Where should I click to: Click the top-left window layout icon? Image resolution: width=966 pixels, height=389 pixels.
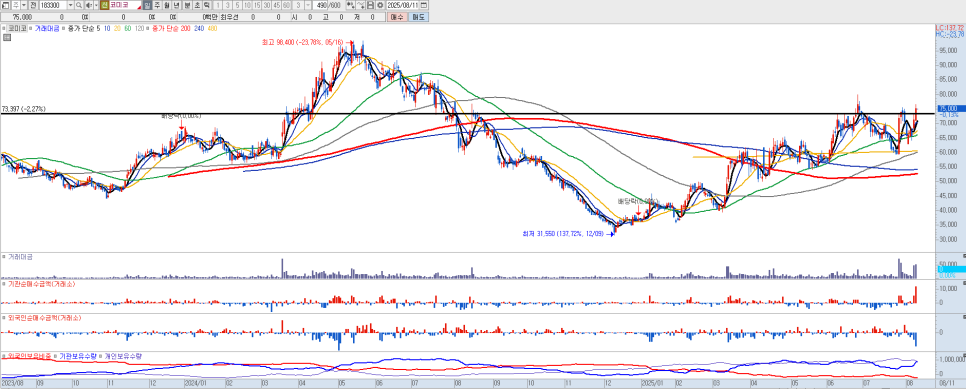click(6, 5)
